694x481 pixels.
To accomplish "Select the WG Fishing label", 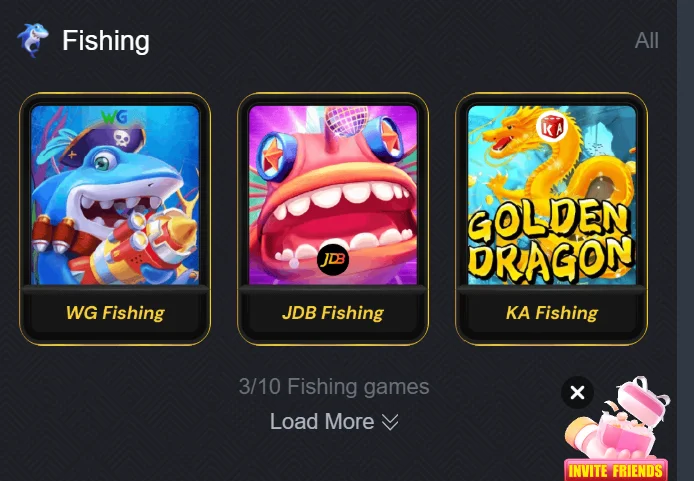I will (x=115, y=313).
